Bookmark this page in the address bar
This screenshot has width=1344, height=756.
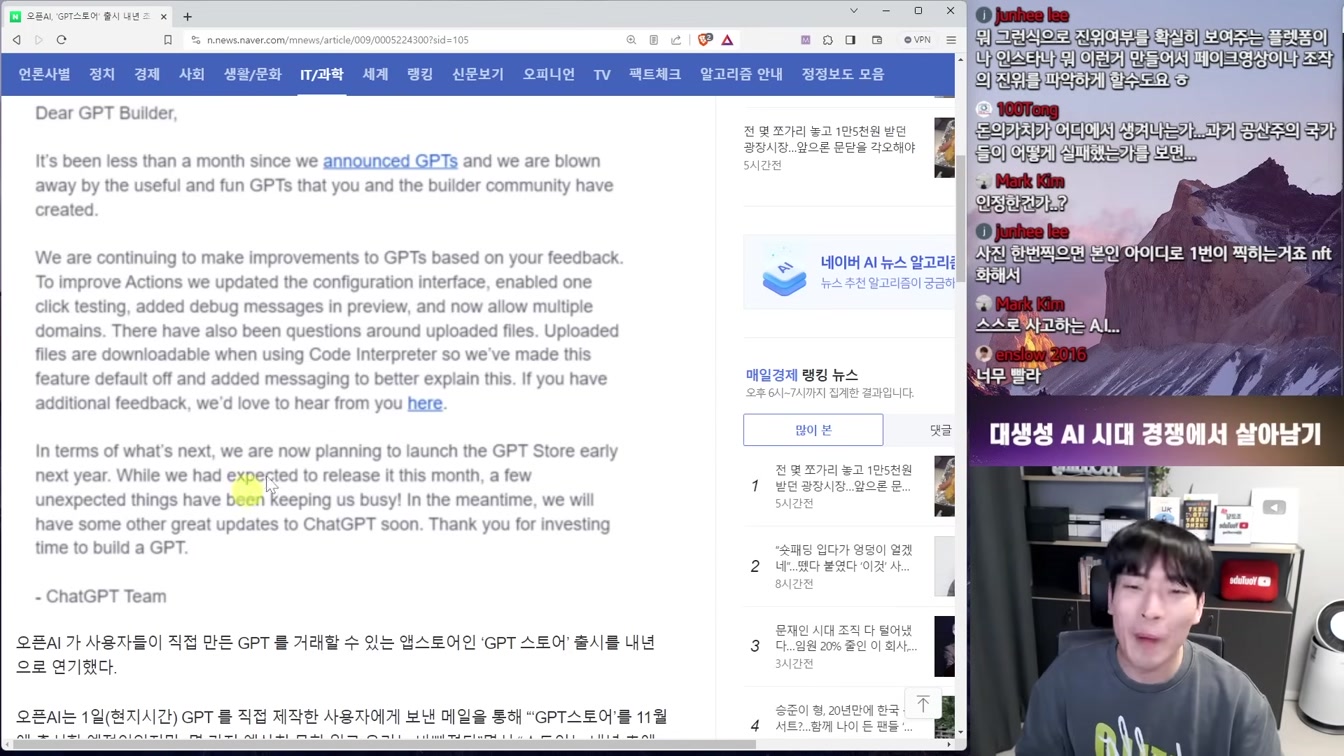168,40
